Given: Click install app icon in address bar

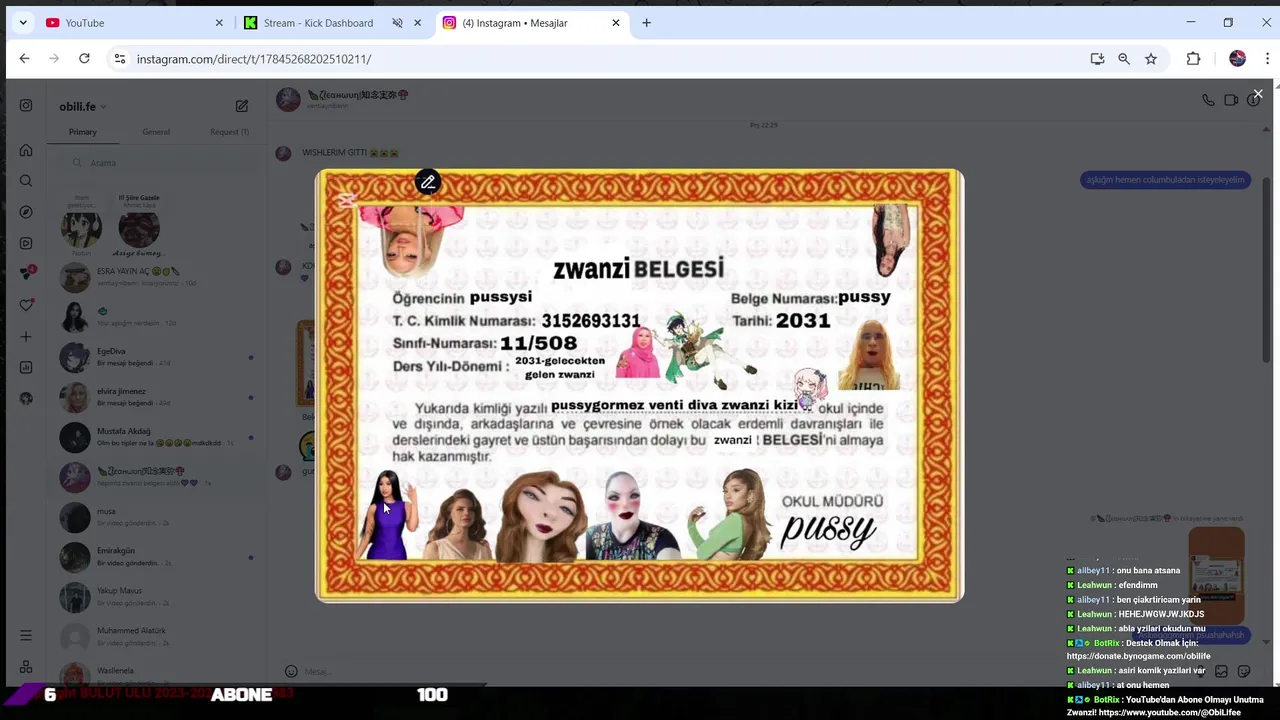Looking at the screenshot, I should [x=1097, y=59].
